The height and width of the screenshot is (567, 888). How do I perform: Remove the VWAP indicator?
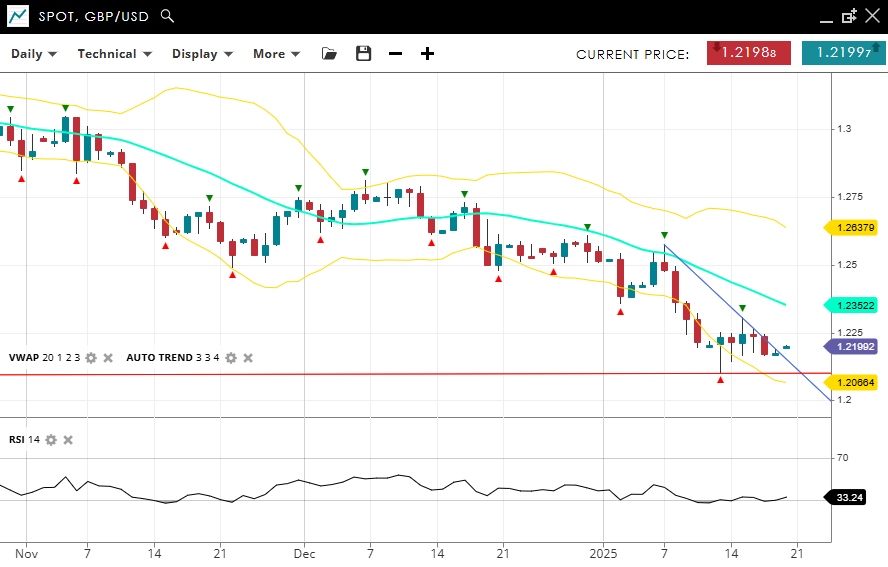[x=108, y=358]
